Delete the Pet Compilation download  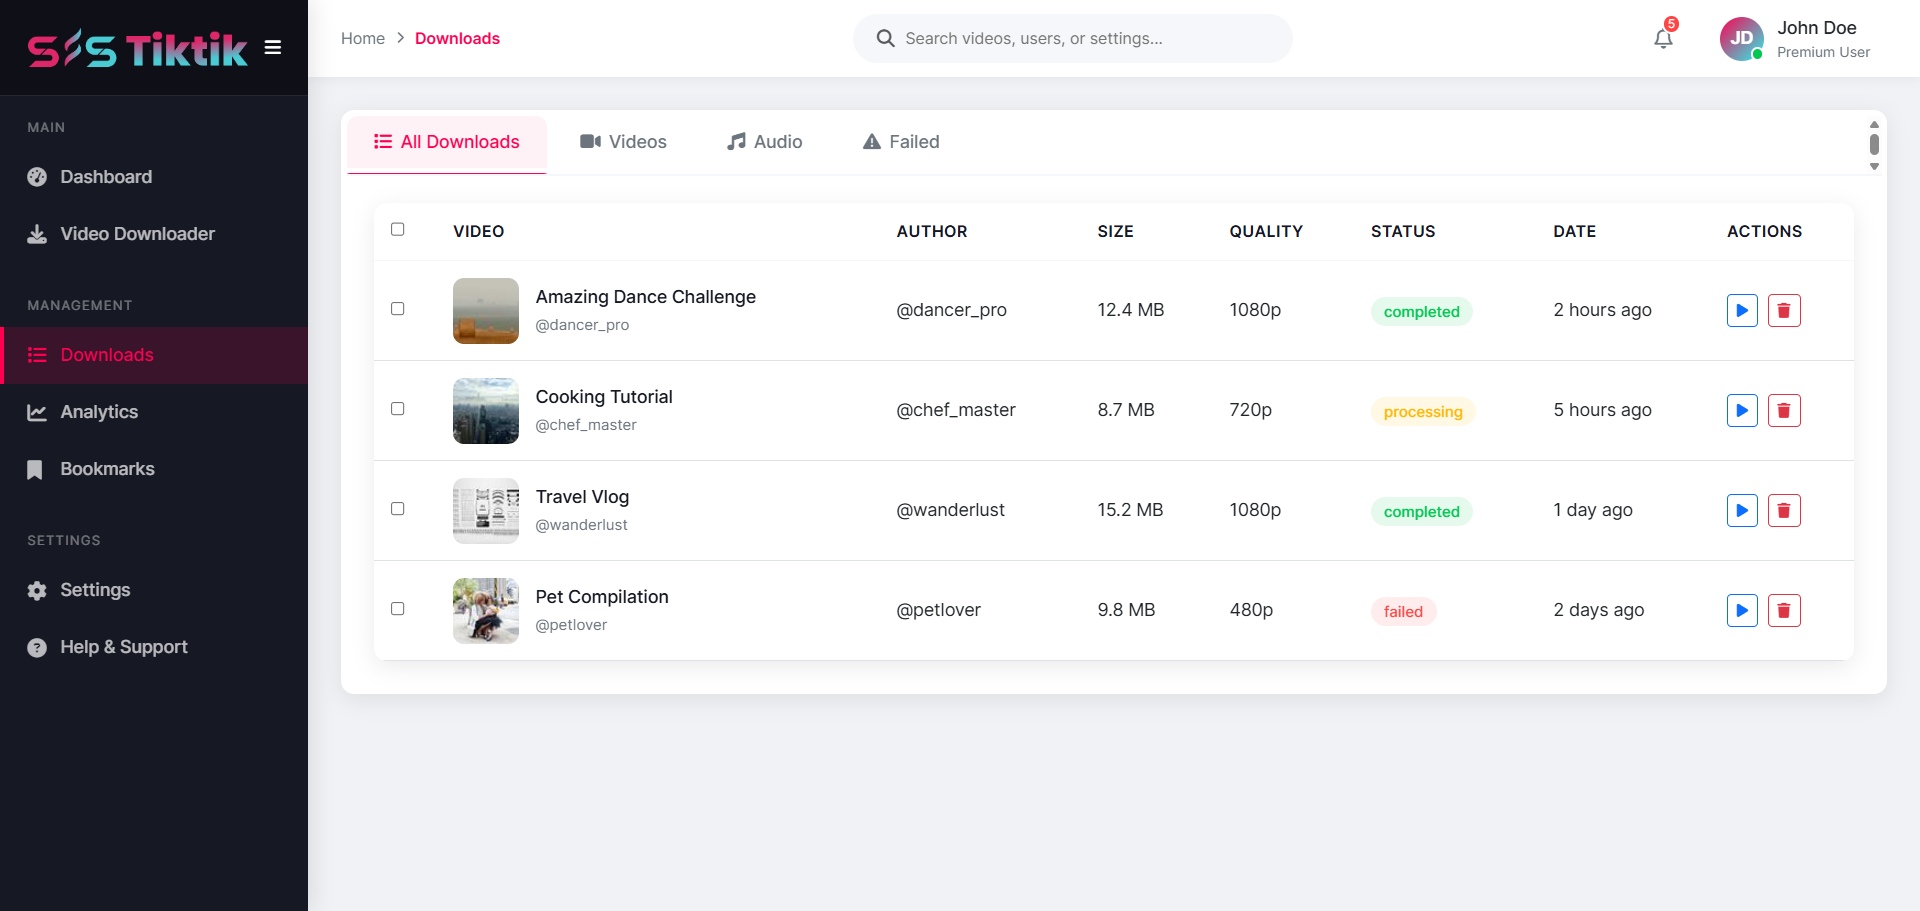(1785, 610)
